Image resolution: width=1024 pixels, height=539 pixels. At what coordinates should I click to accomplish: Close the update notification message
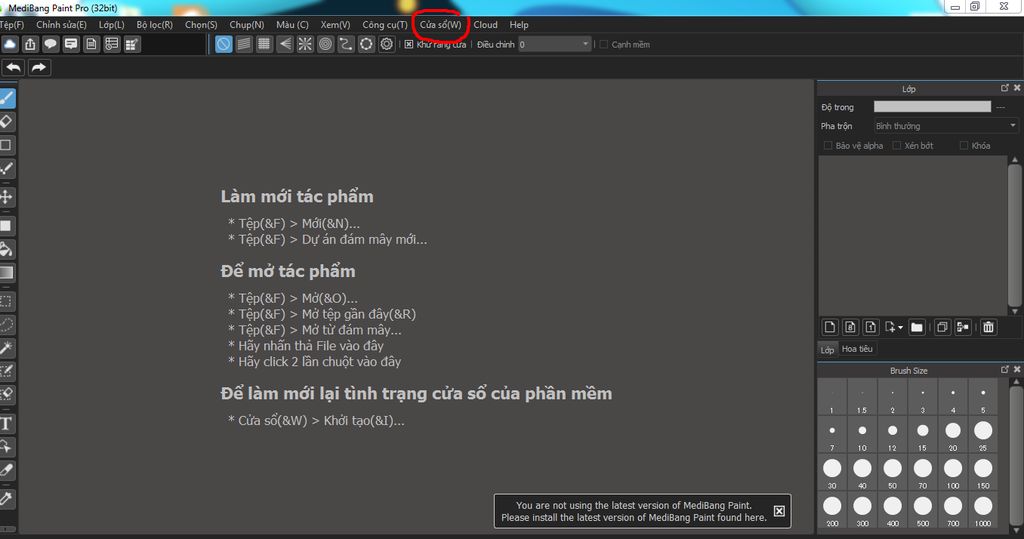point(779,511)
